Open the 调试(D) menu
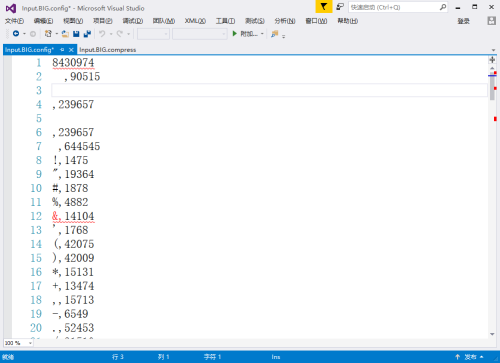This screenshot has width=500, height=363. (133, 21)
